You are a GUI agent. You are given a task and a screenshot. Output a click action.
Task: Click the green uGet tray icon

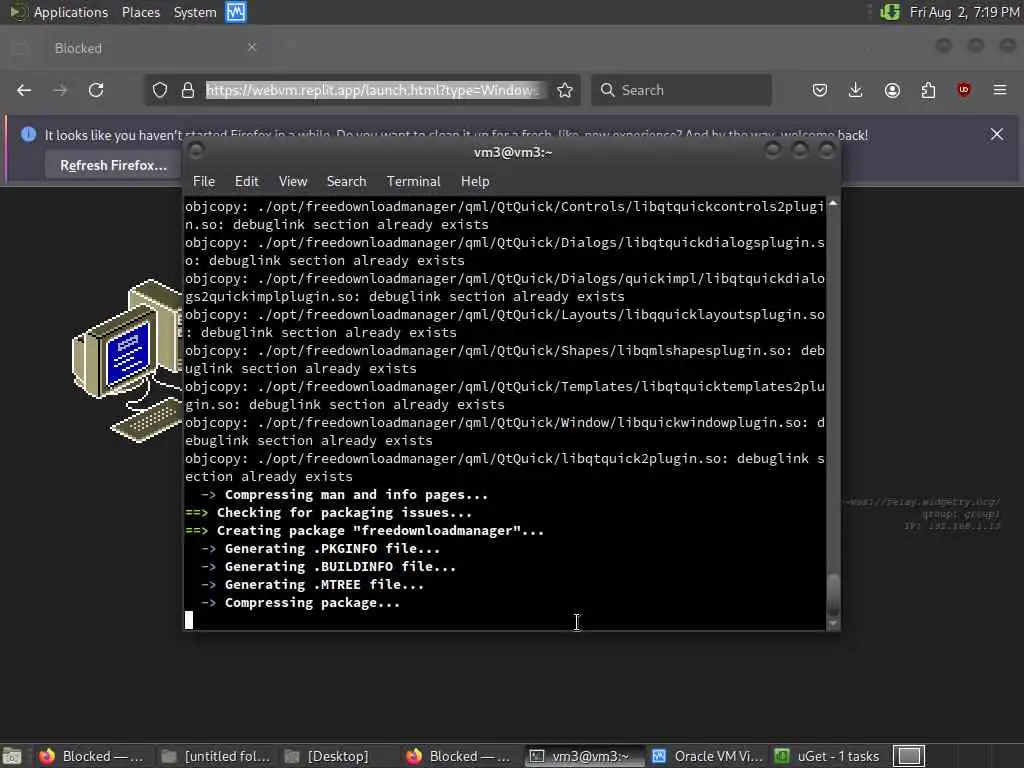pos(890,12)
